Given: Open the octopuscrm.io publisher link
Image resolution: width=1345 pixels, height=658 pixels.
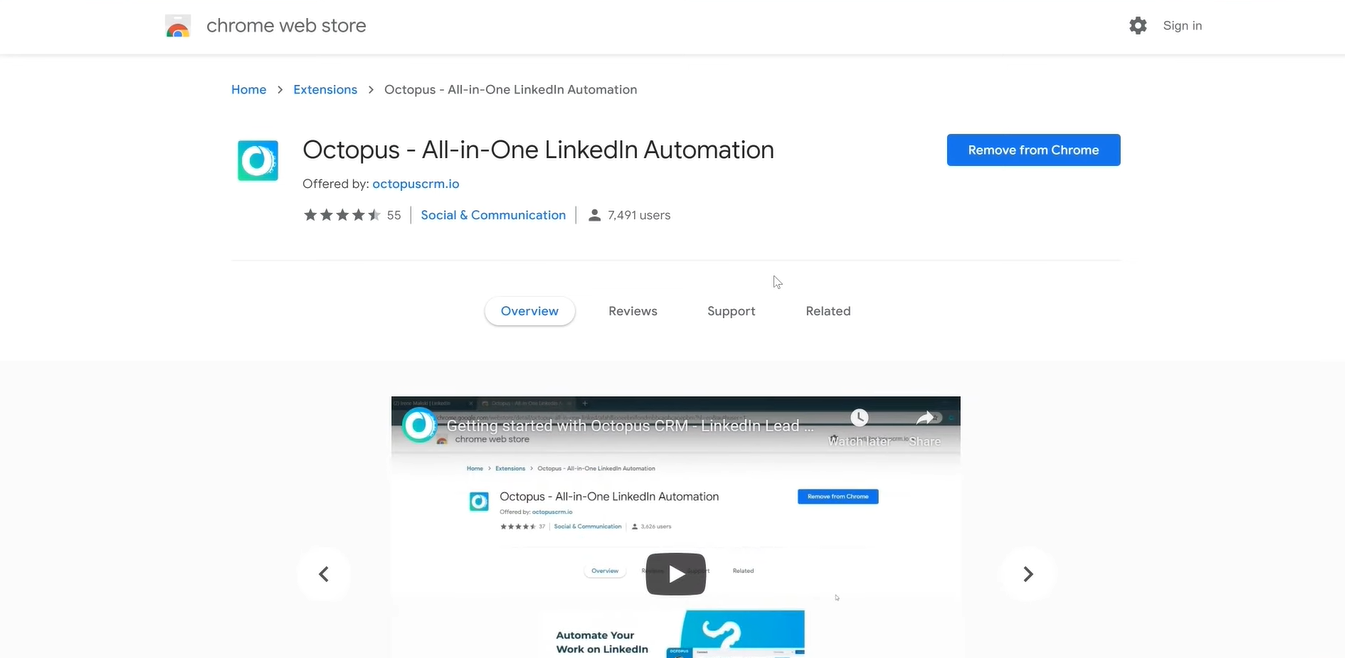Looking at the screenshot, I should coord(416,184).
